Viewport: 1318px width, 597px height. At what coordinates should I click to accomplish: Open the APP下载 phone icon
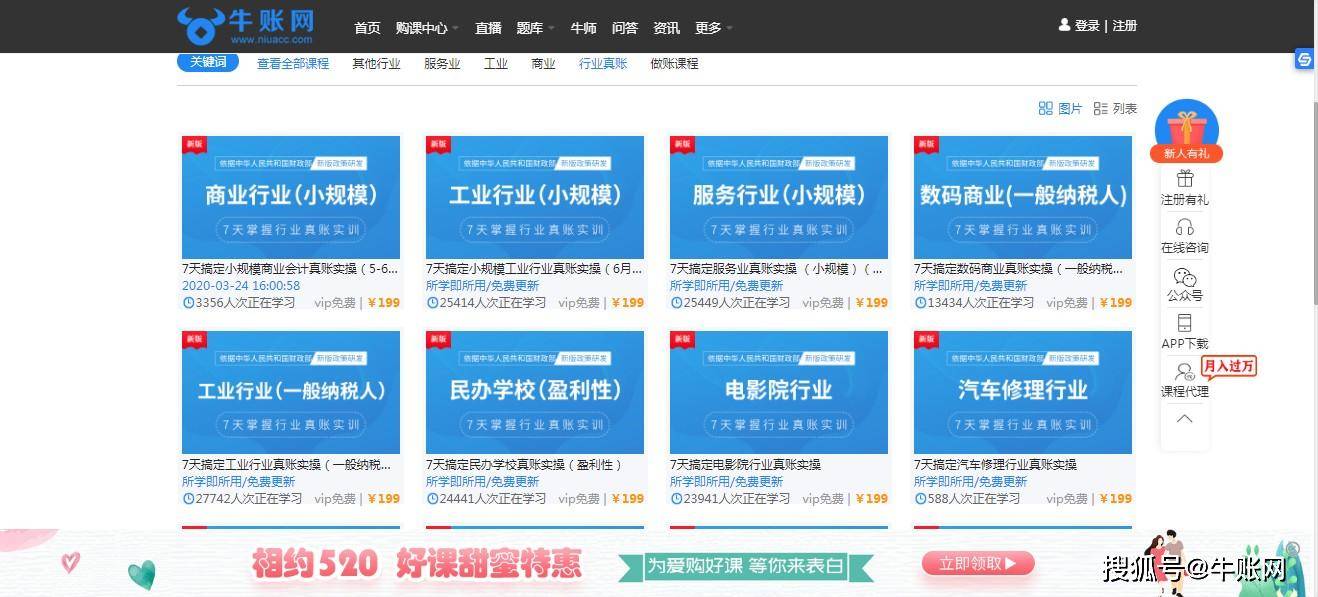click(x=1185, y=324)
